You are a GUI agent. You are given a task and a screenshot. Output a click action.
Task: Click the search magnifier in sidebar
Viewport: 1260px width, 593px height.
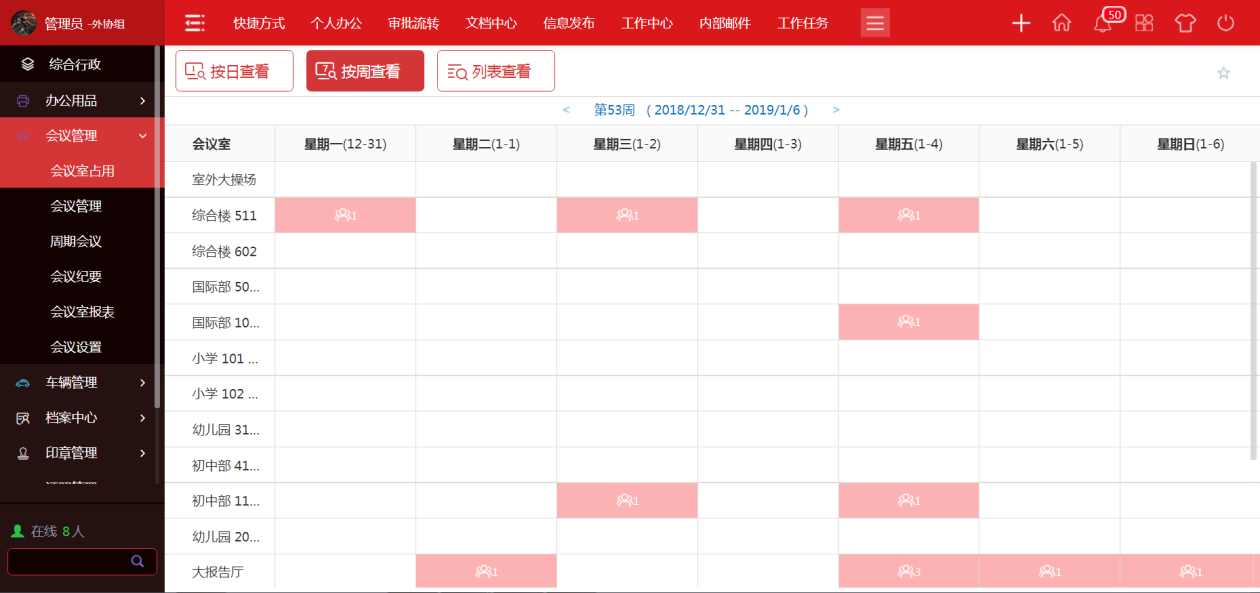(138, 562)
